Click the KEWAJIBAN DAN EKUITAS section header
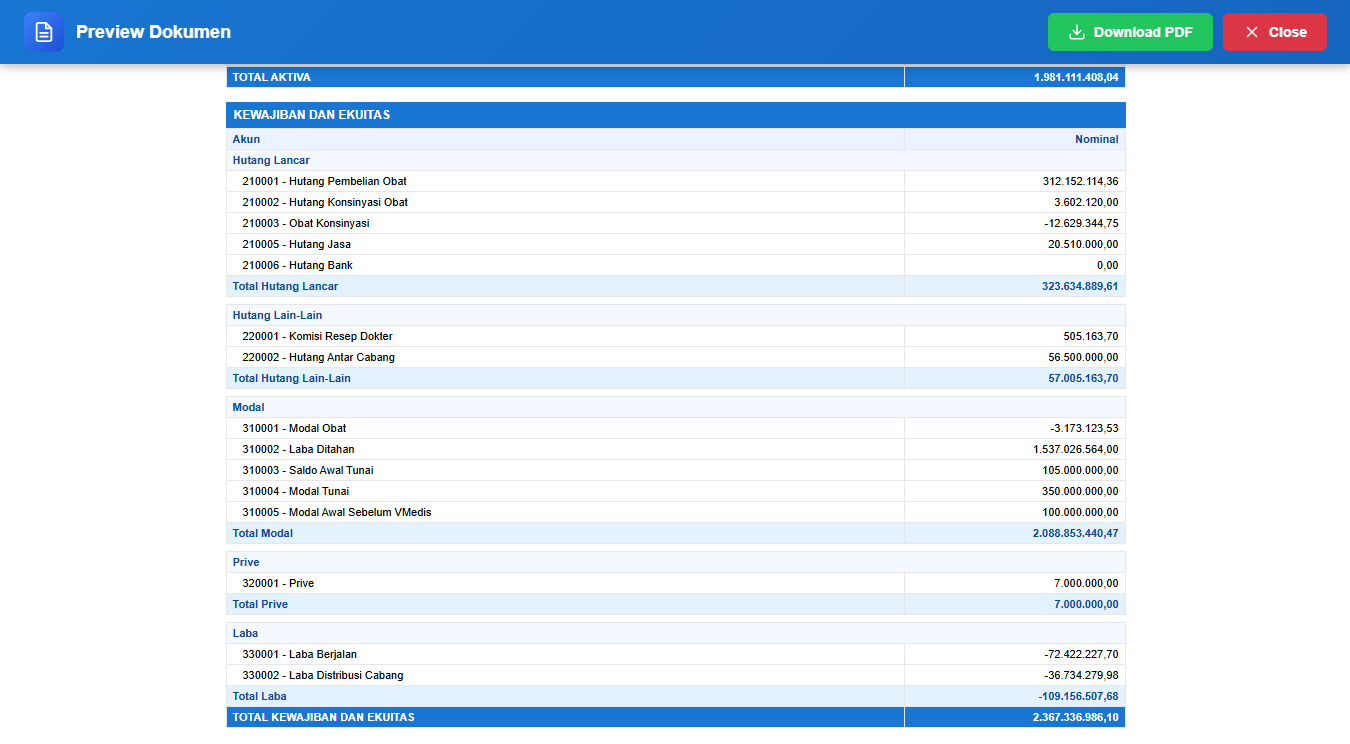This screenshot has width=1350, height=744. tap(676, 115)
